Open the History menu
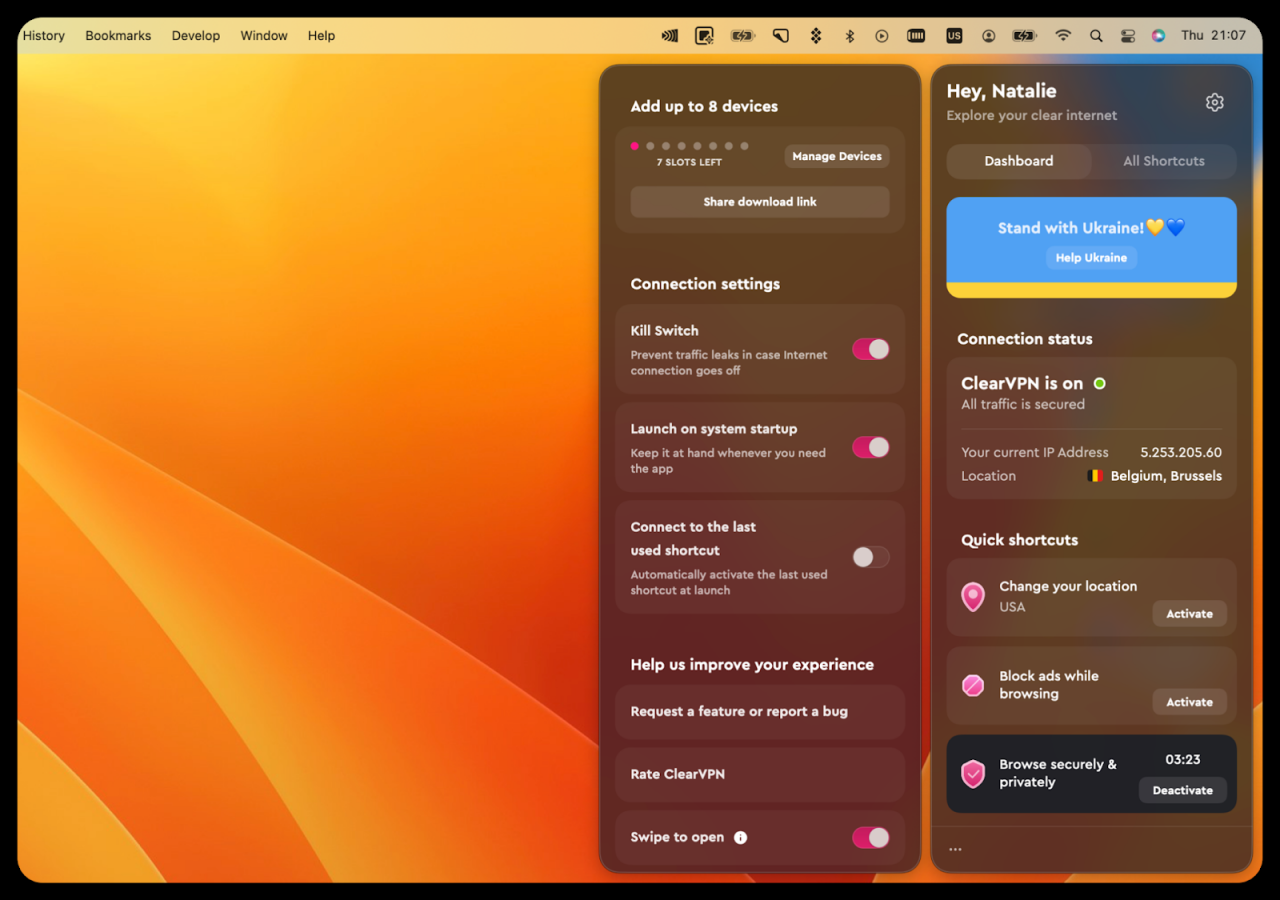Image resolution: width=1280 pixels, height=900 pixels. pos(44,35)
